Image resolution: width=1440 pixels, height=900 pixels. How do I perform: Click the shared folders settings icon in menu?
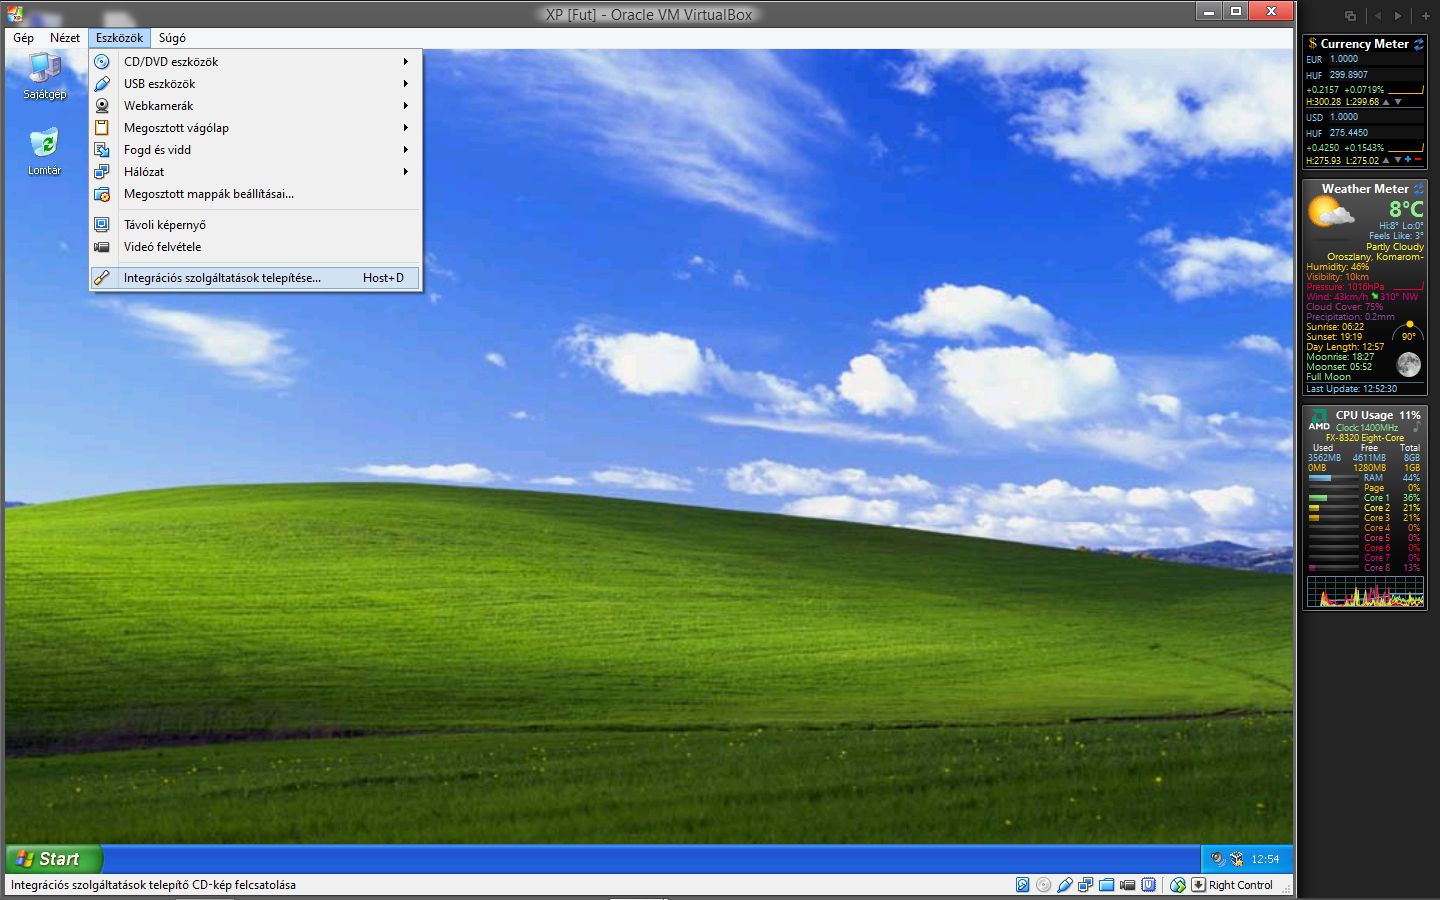point(102,194)
